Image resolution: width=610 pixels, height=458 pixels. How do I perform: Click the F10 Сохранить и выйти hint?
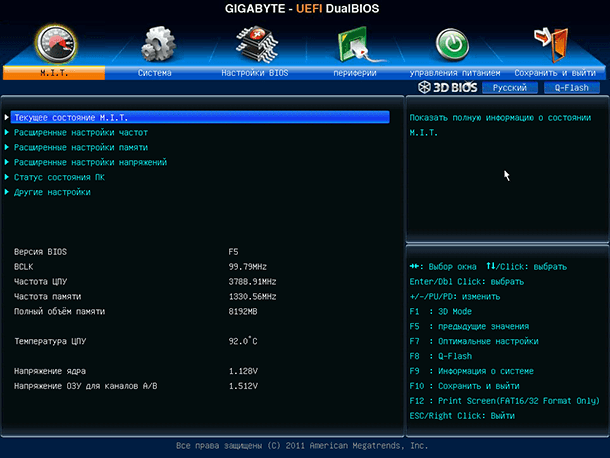[465, 386]
